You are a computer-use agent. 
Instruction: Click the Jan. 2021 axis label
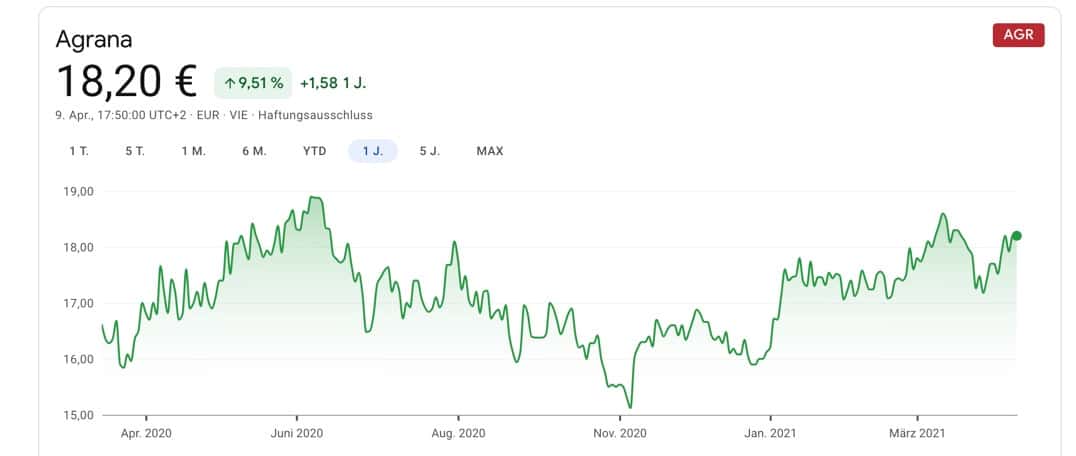(x=771, y=433)
